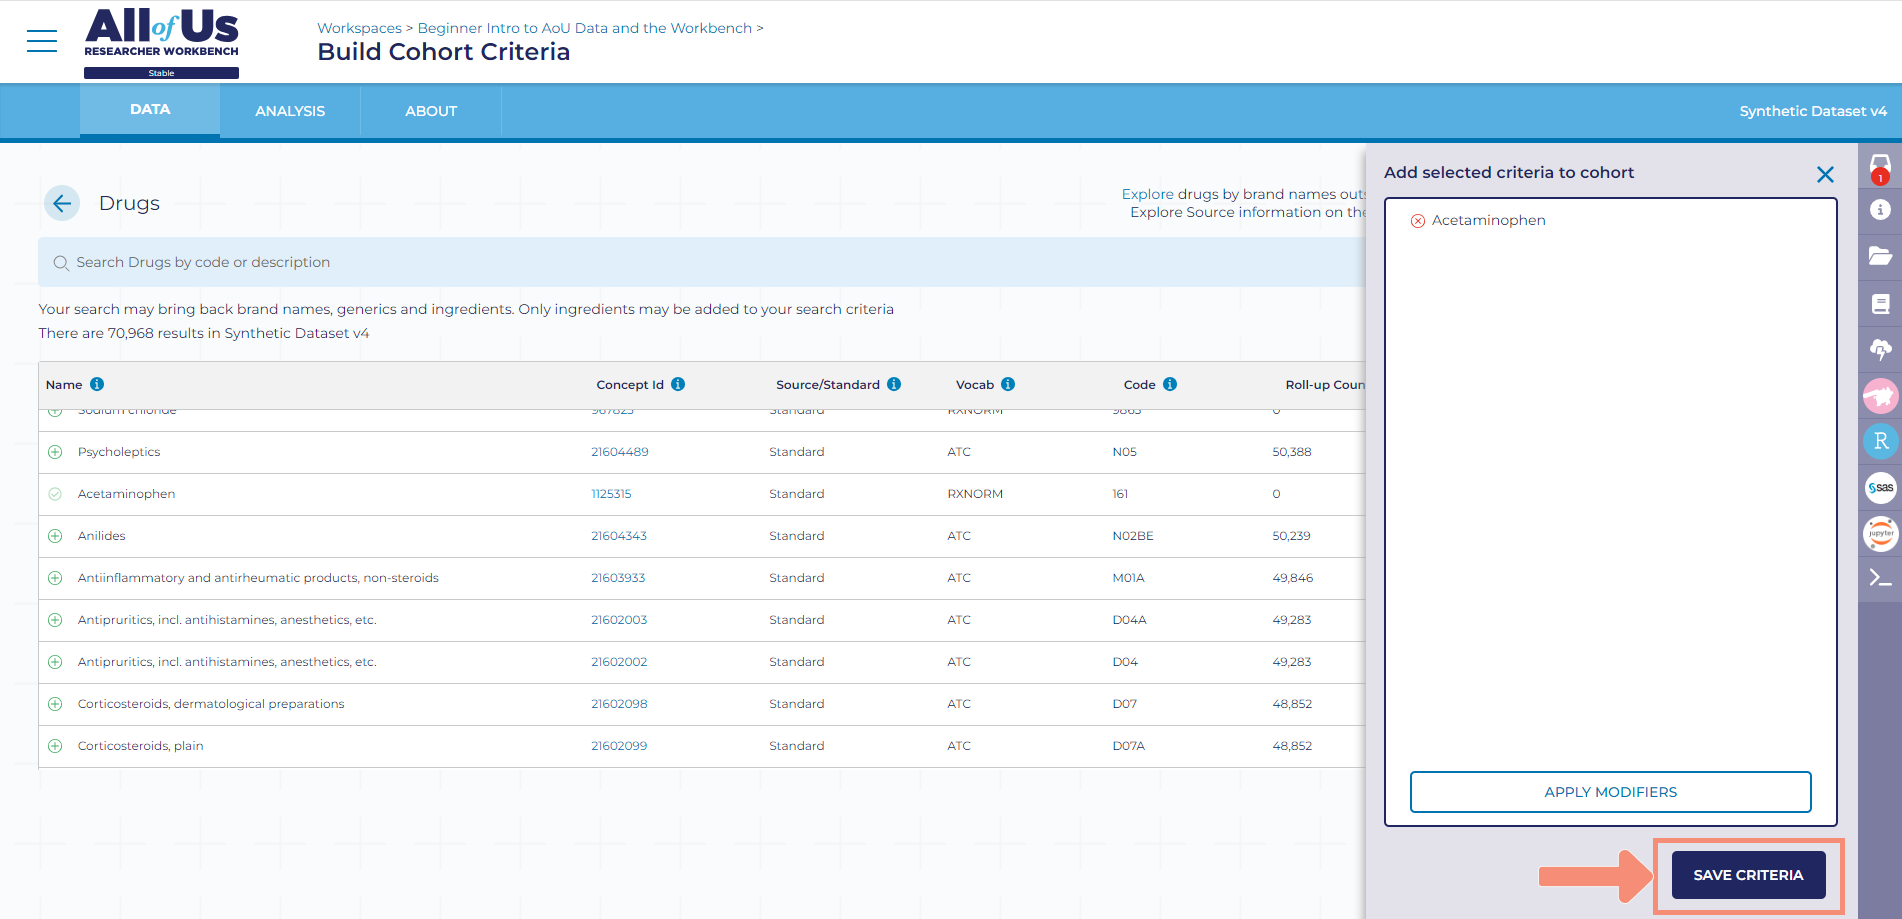Click concept id 21602098

pyautogui.click(x=619, y=704)
